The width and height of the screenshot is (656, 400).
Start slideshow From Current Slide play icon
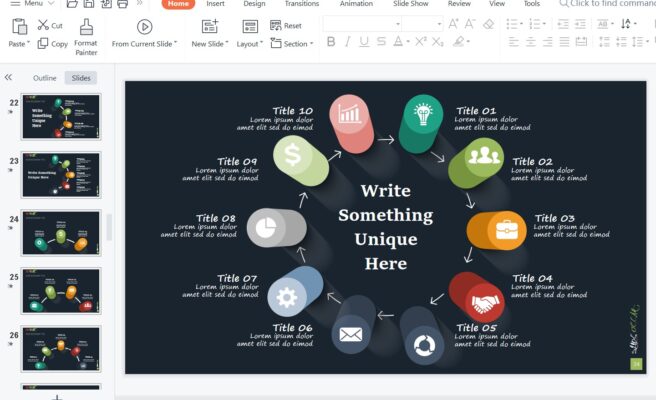click(x=144, y=27)
